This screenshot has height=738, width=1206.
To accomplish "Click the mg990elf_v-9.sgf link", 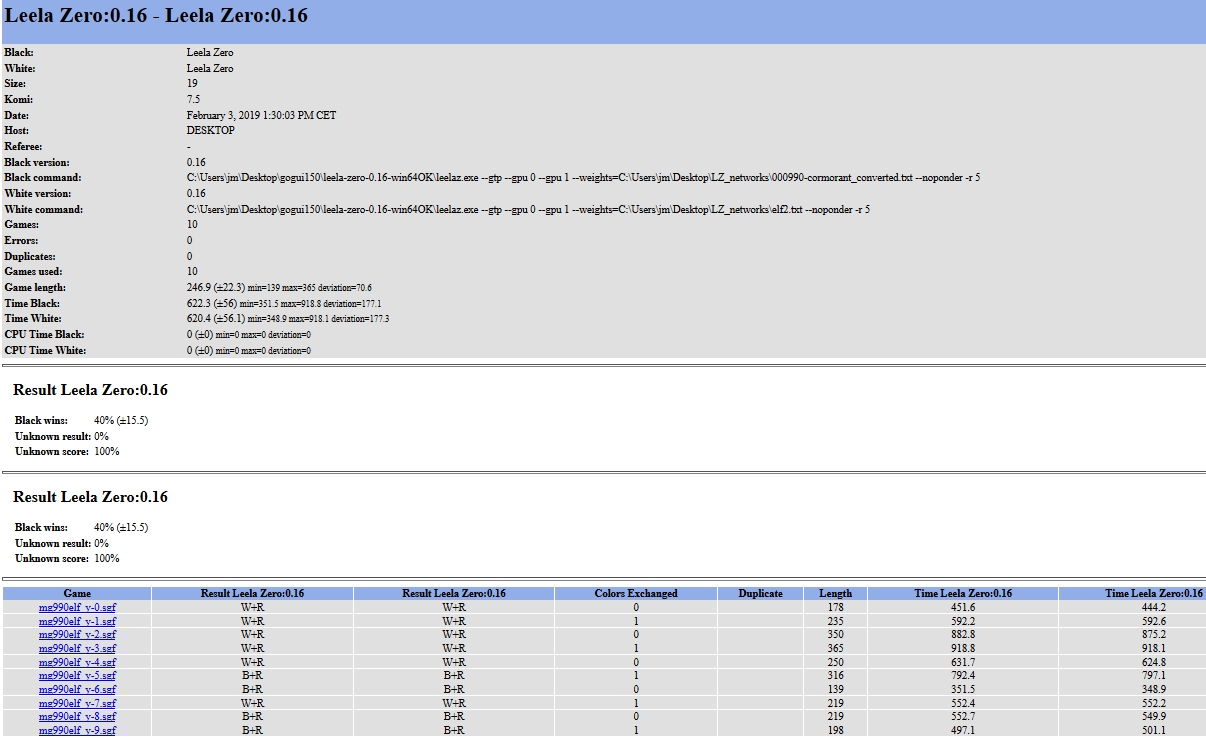I will click(77, 731).
